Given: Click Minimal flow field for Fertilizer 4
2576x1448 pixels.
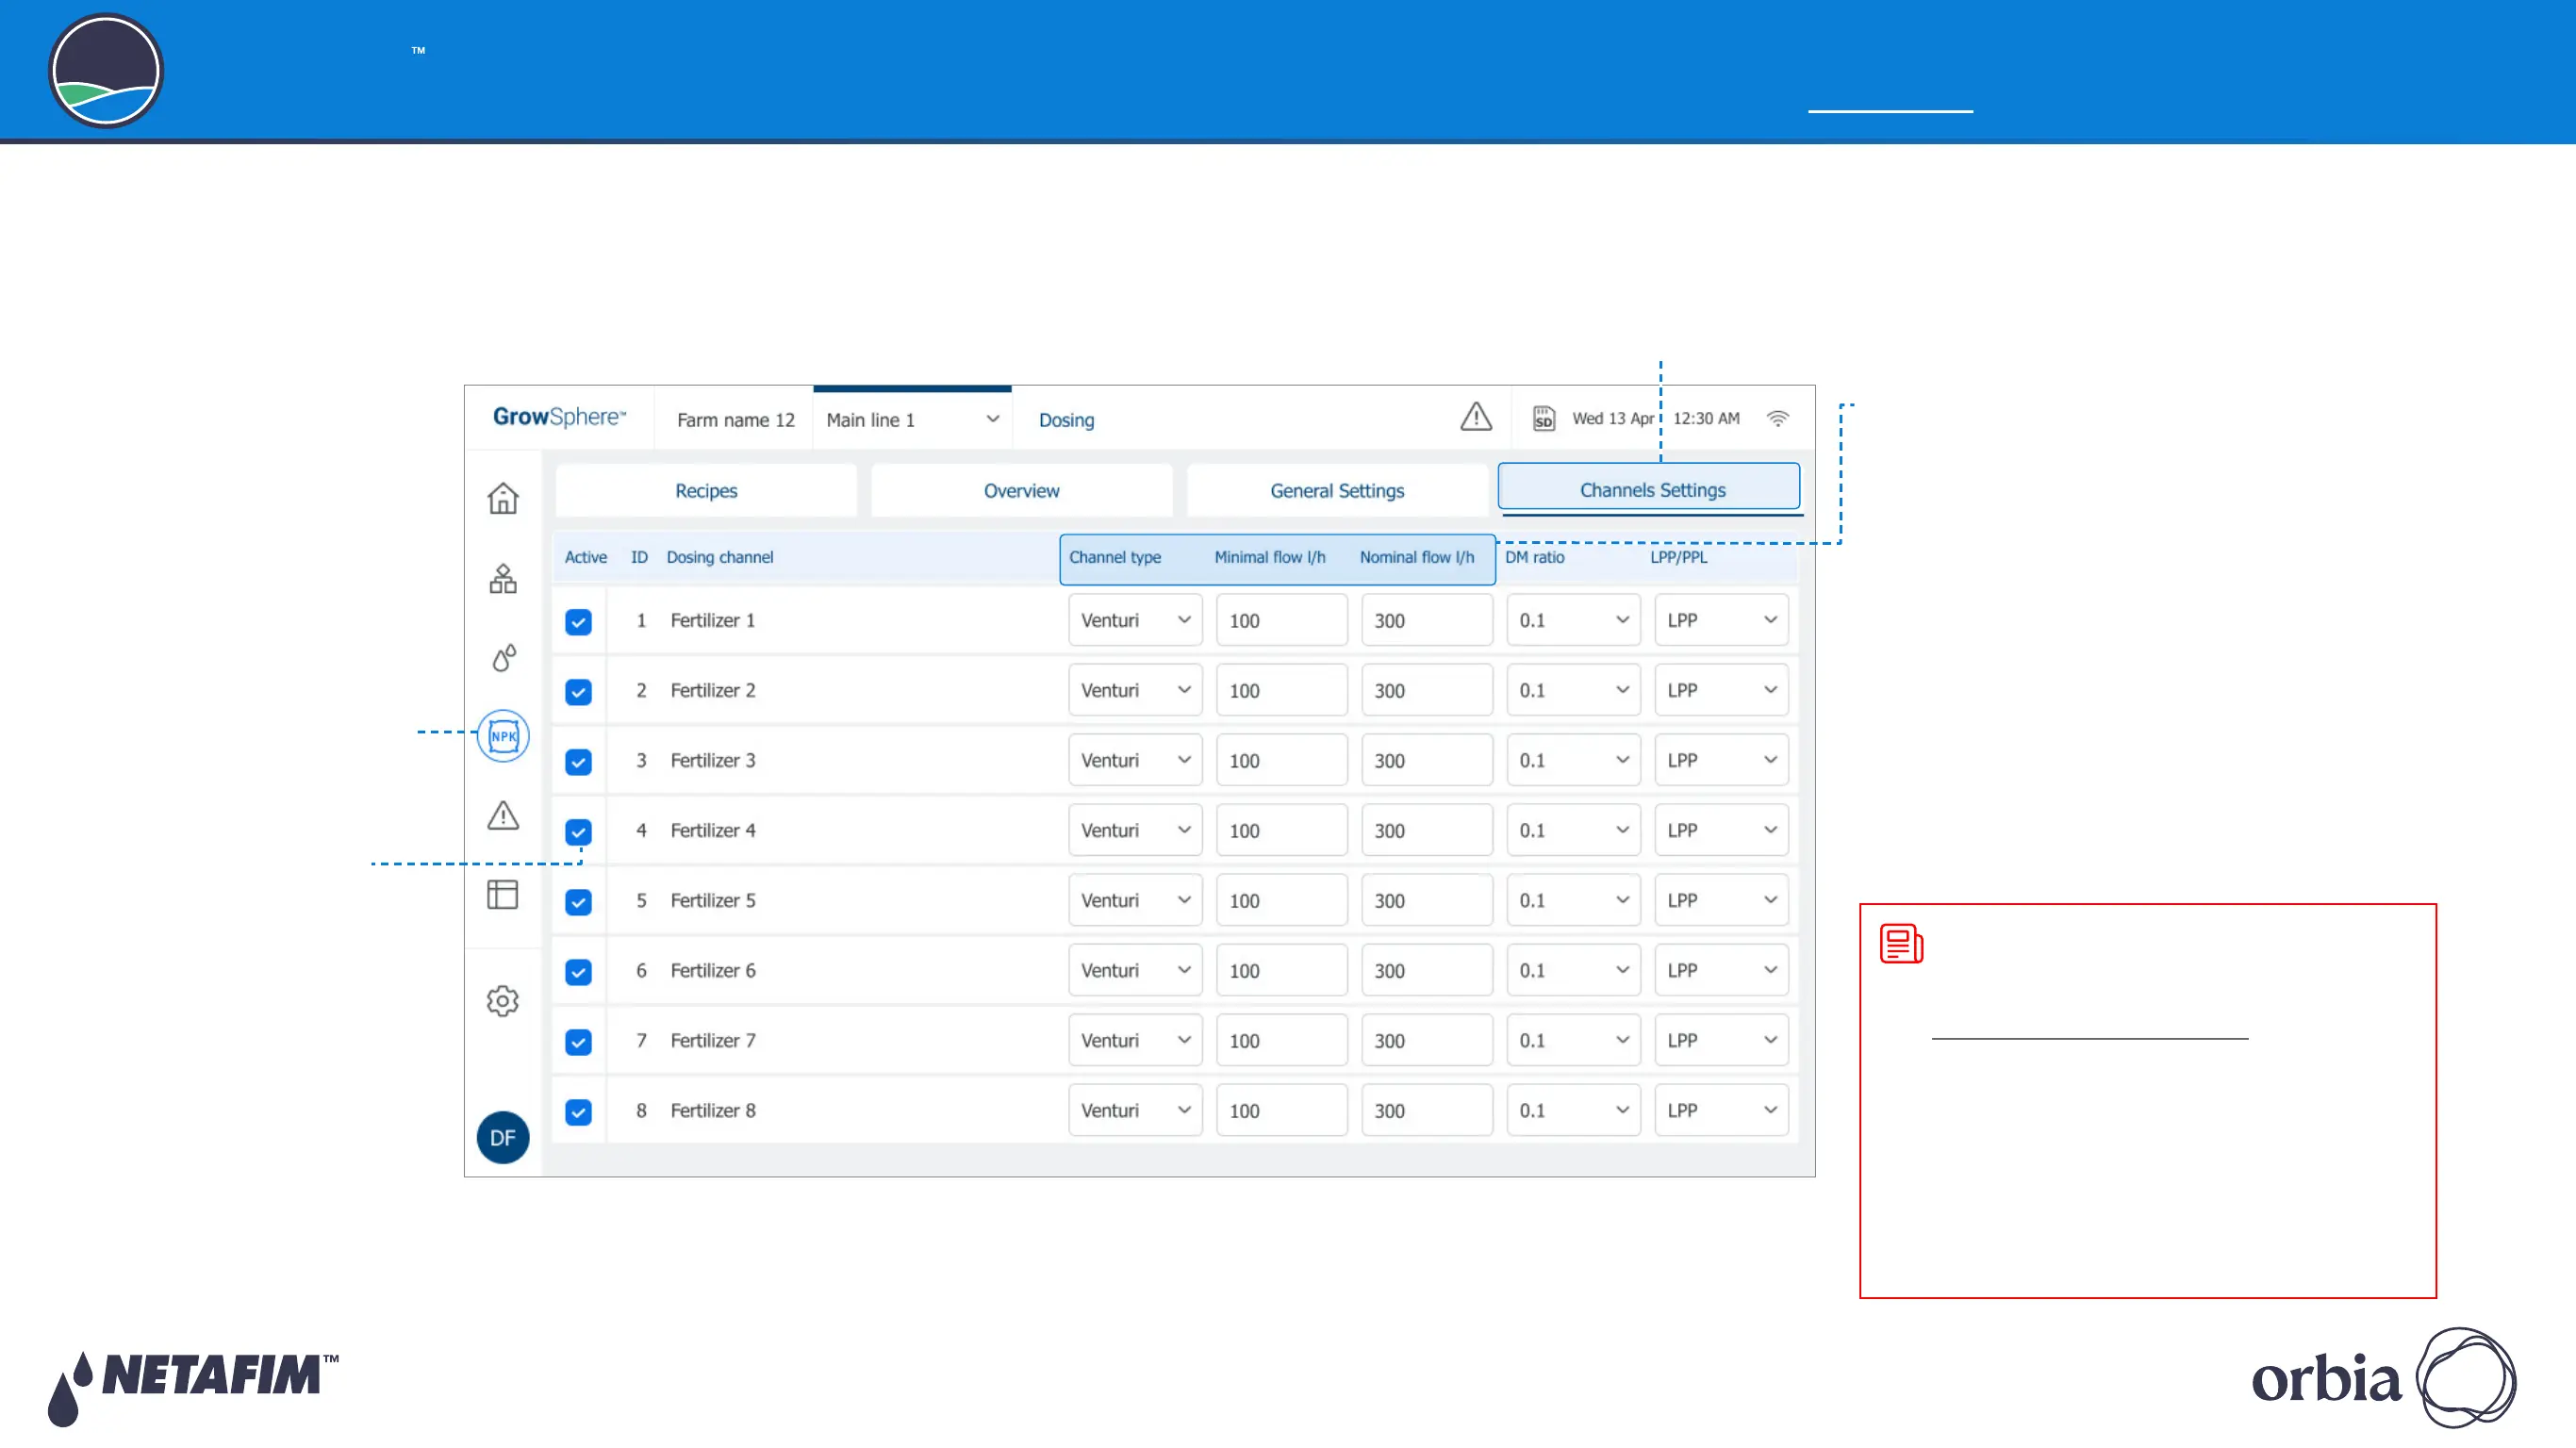Looking at the screenshot, I should (1281, 830).
